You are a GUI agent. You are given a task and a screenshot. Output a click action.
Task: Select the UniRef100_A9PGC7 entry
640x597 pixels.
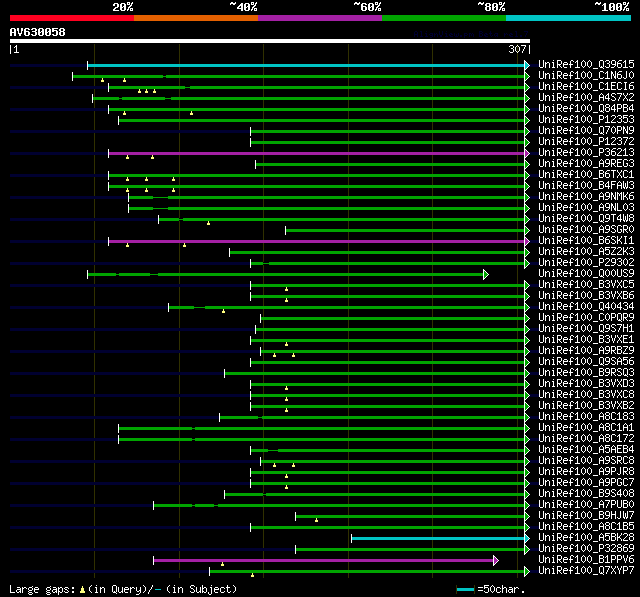[586, 483]
